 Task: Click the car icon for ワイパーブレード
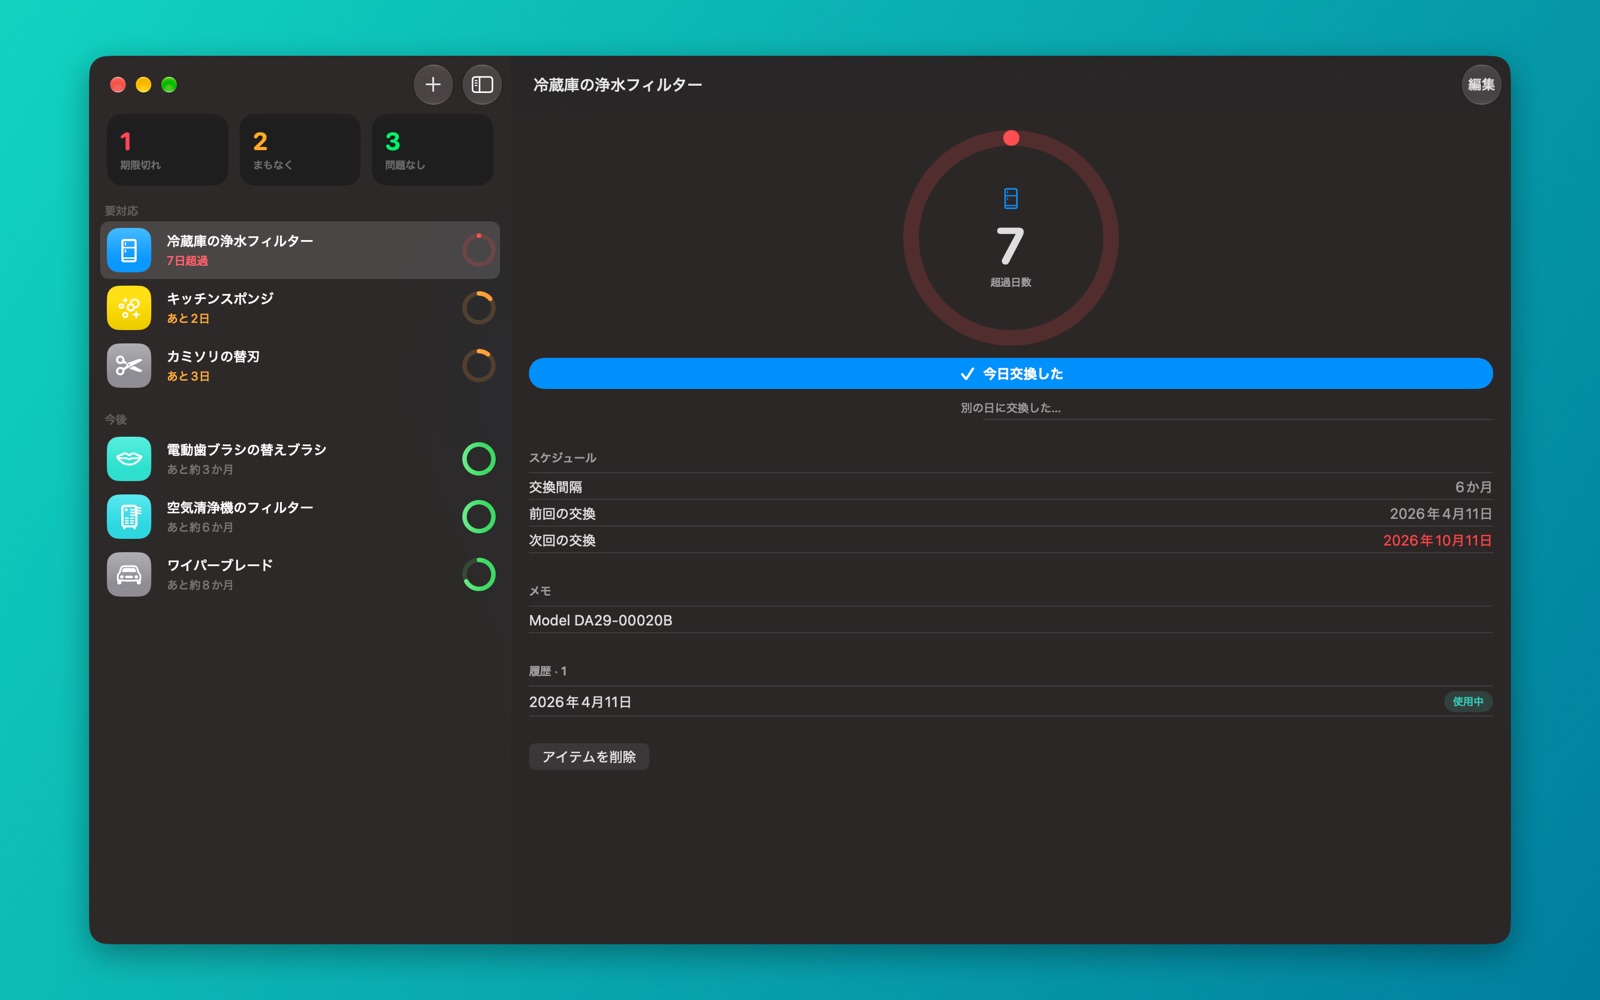point(129,575)
